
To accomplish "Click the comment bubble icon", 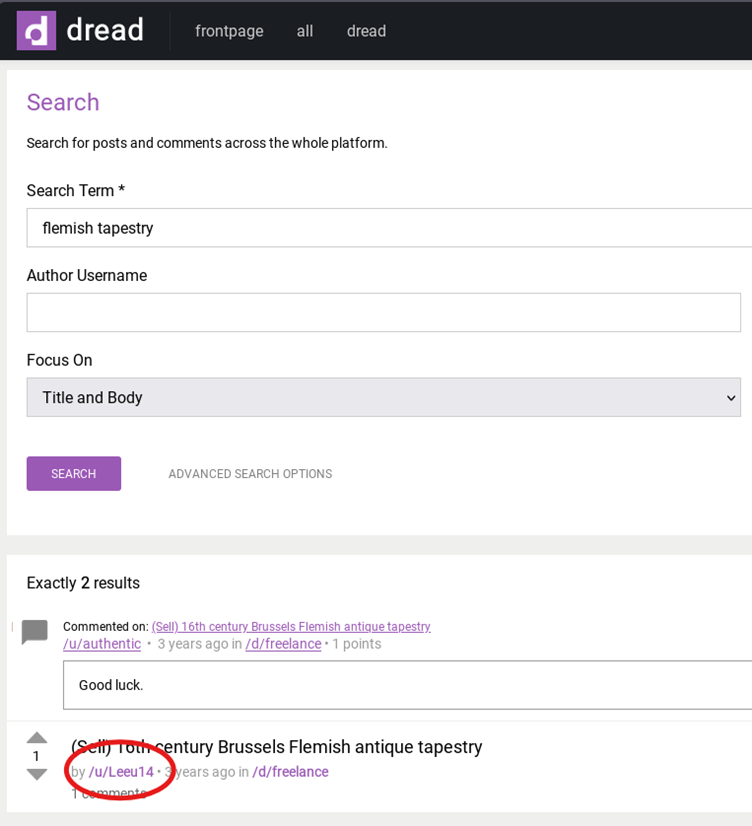I will [35, 632].
